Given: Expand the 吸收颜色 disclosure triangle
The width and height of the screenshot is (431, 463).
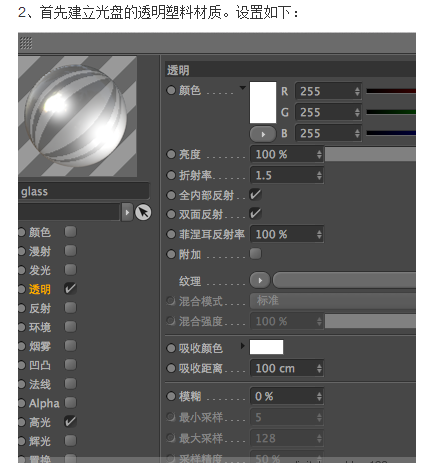Looking at the screenshot, I should (243, 346).
